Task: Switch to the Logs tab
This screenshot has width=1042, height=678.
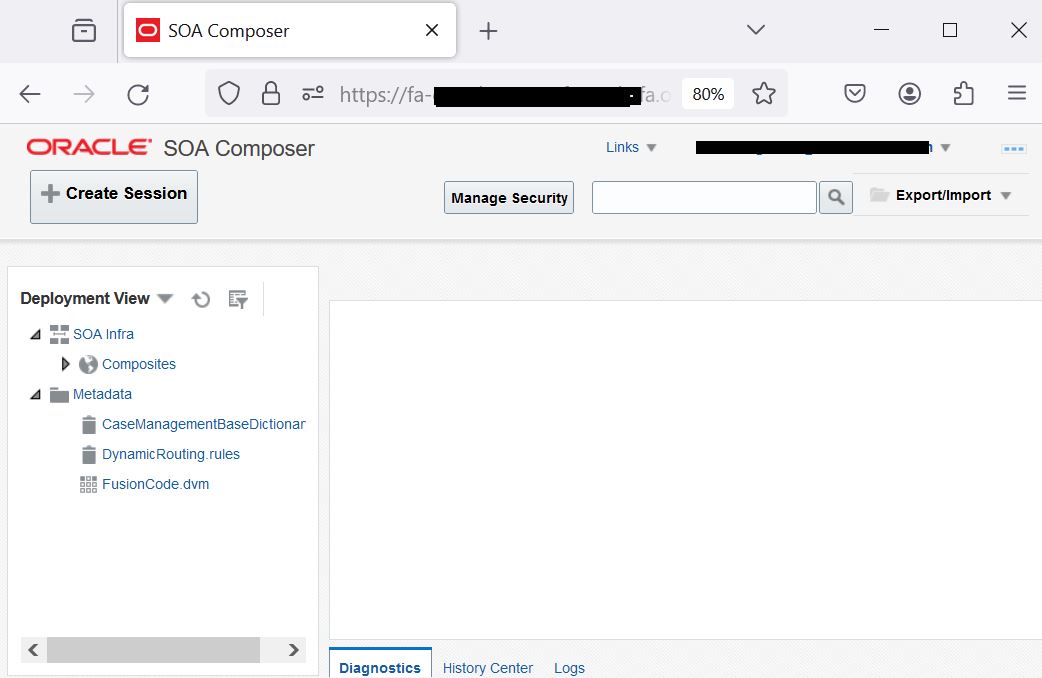Action: pyautogui.click(x=570, y=667)
